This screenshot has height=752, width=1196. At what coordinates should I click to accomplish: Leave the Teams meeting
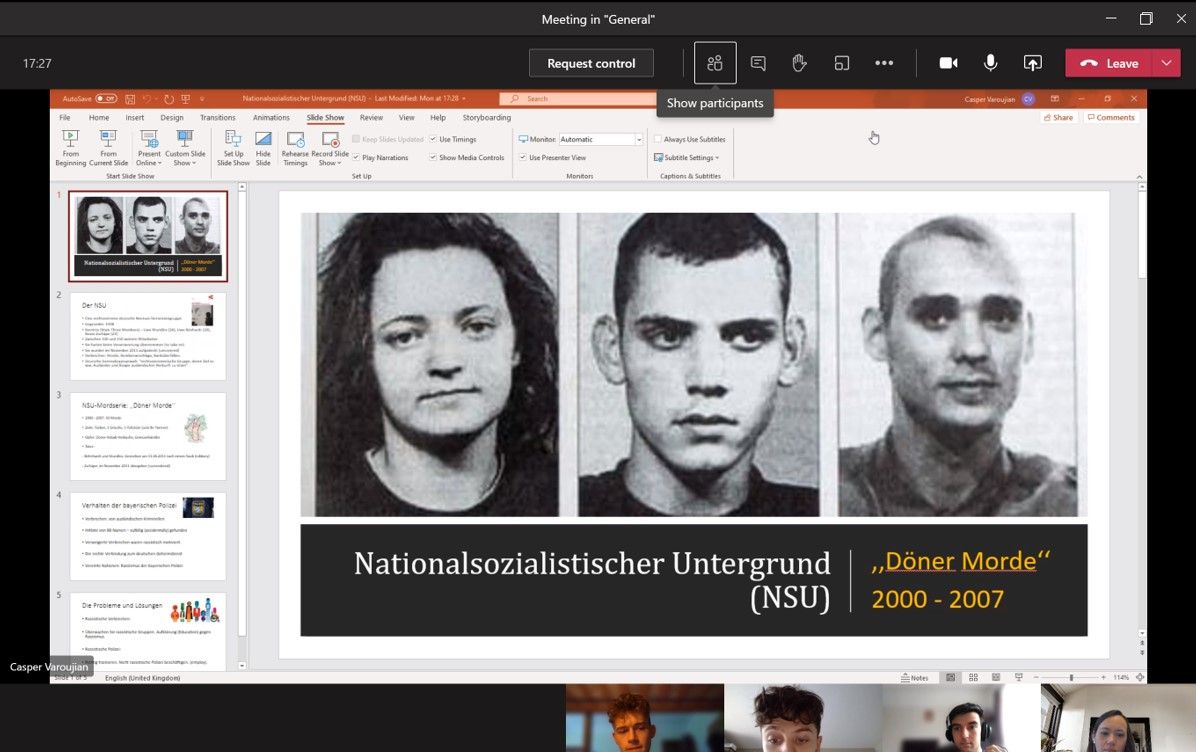point(1109,63)
